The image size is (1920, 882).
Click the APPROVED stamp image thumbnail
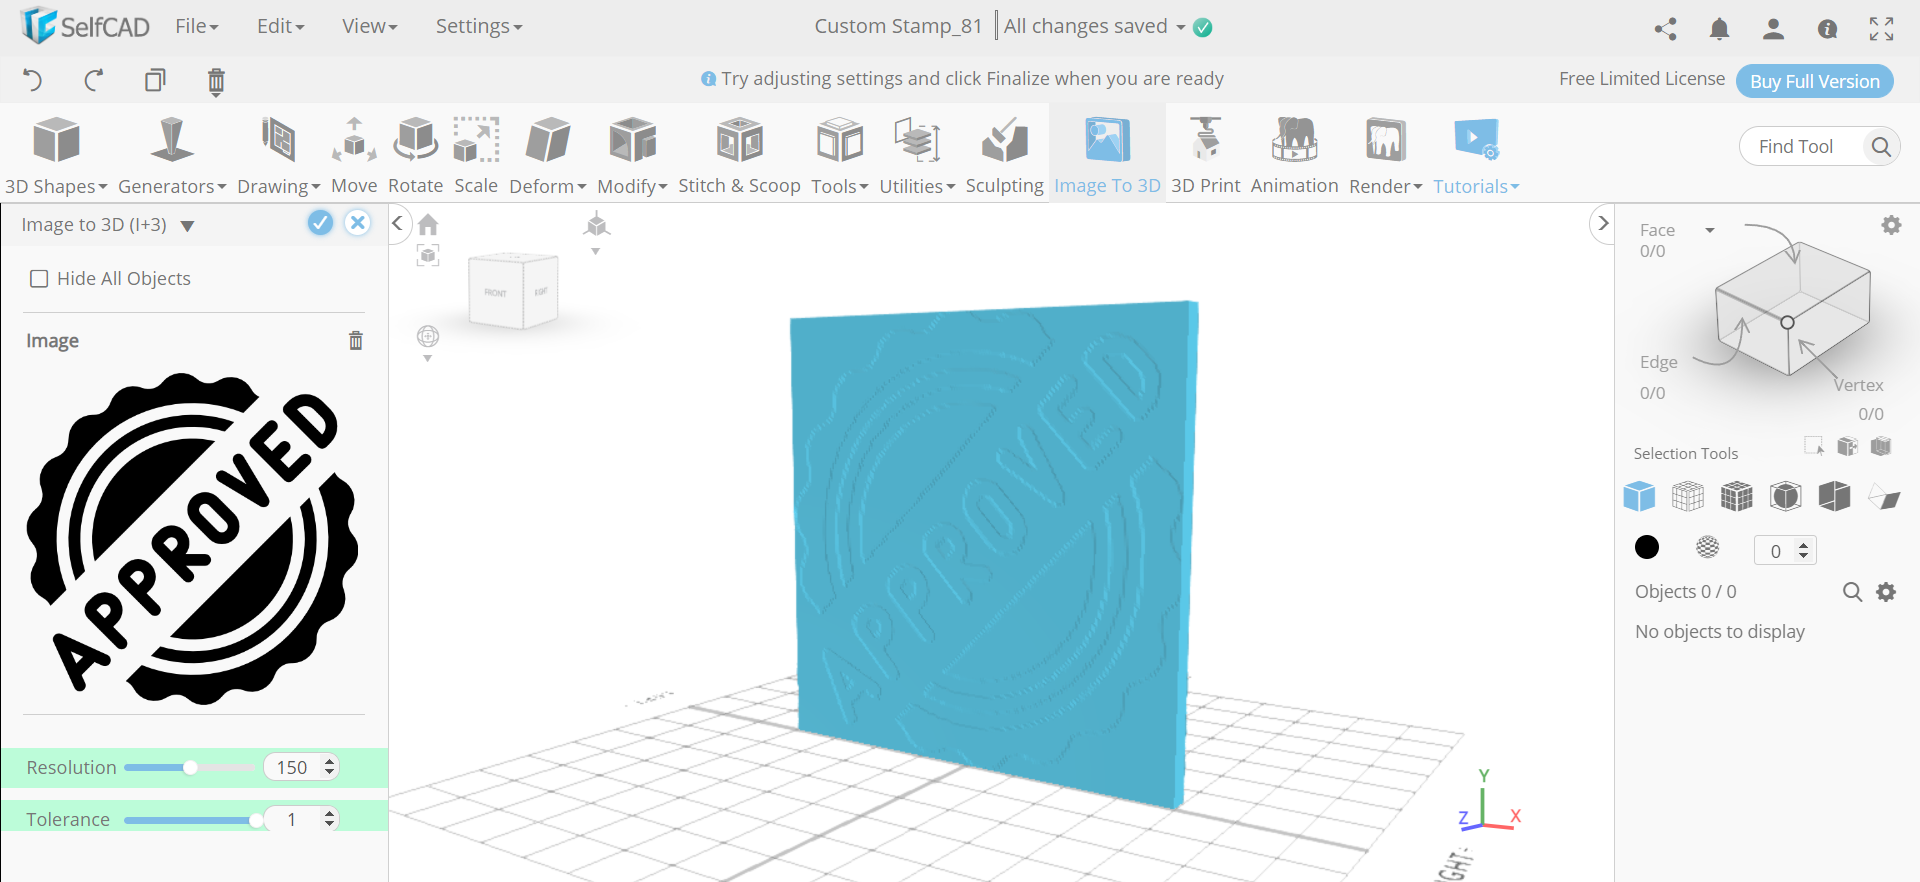pos(192,538)
